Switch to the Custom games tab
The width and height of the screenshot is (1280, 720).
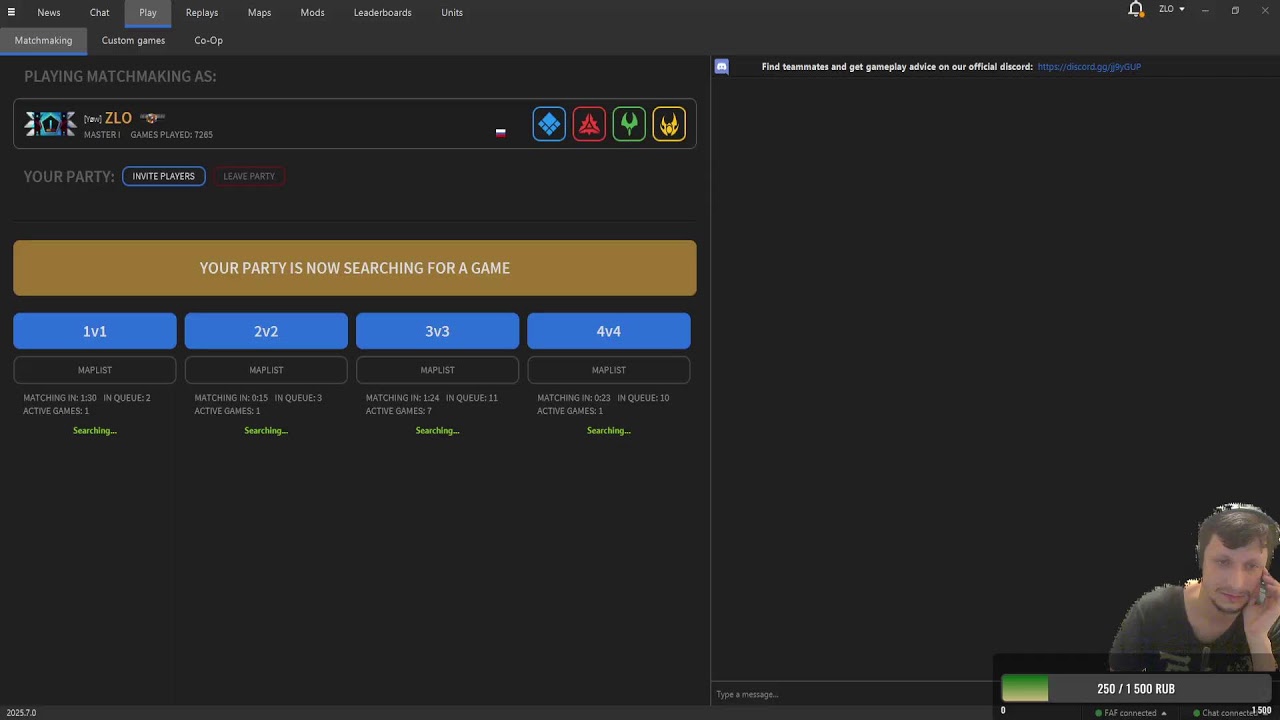pyautogui.click(x=133, y=40)
